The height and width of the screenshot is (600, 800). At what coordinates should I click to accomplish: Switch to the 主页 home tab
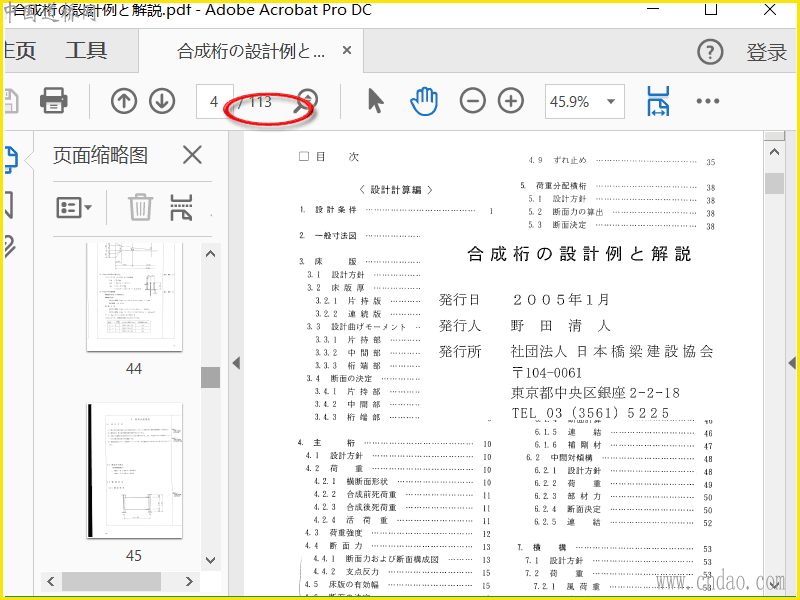(20, 51)
